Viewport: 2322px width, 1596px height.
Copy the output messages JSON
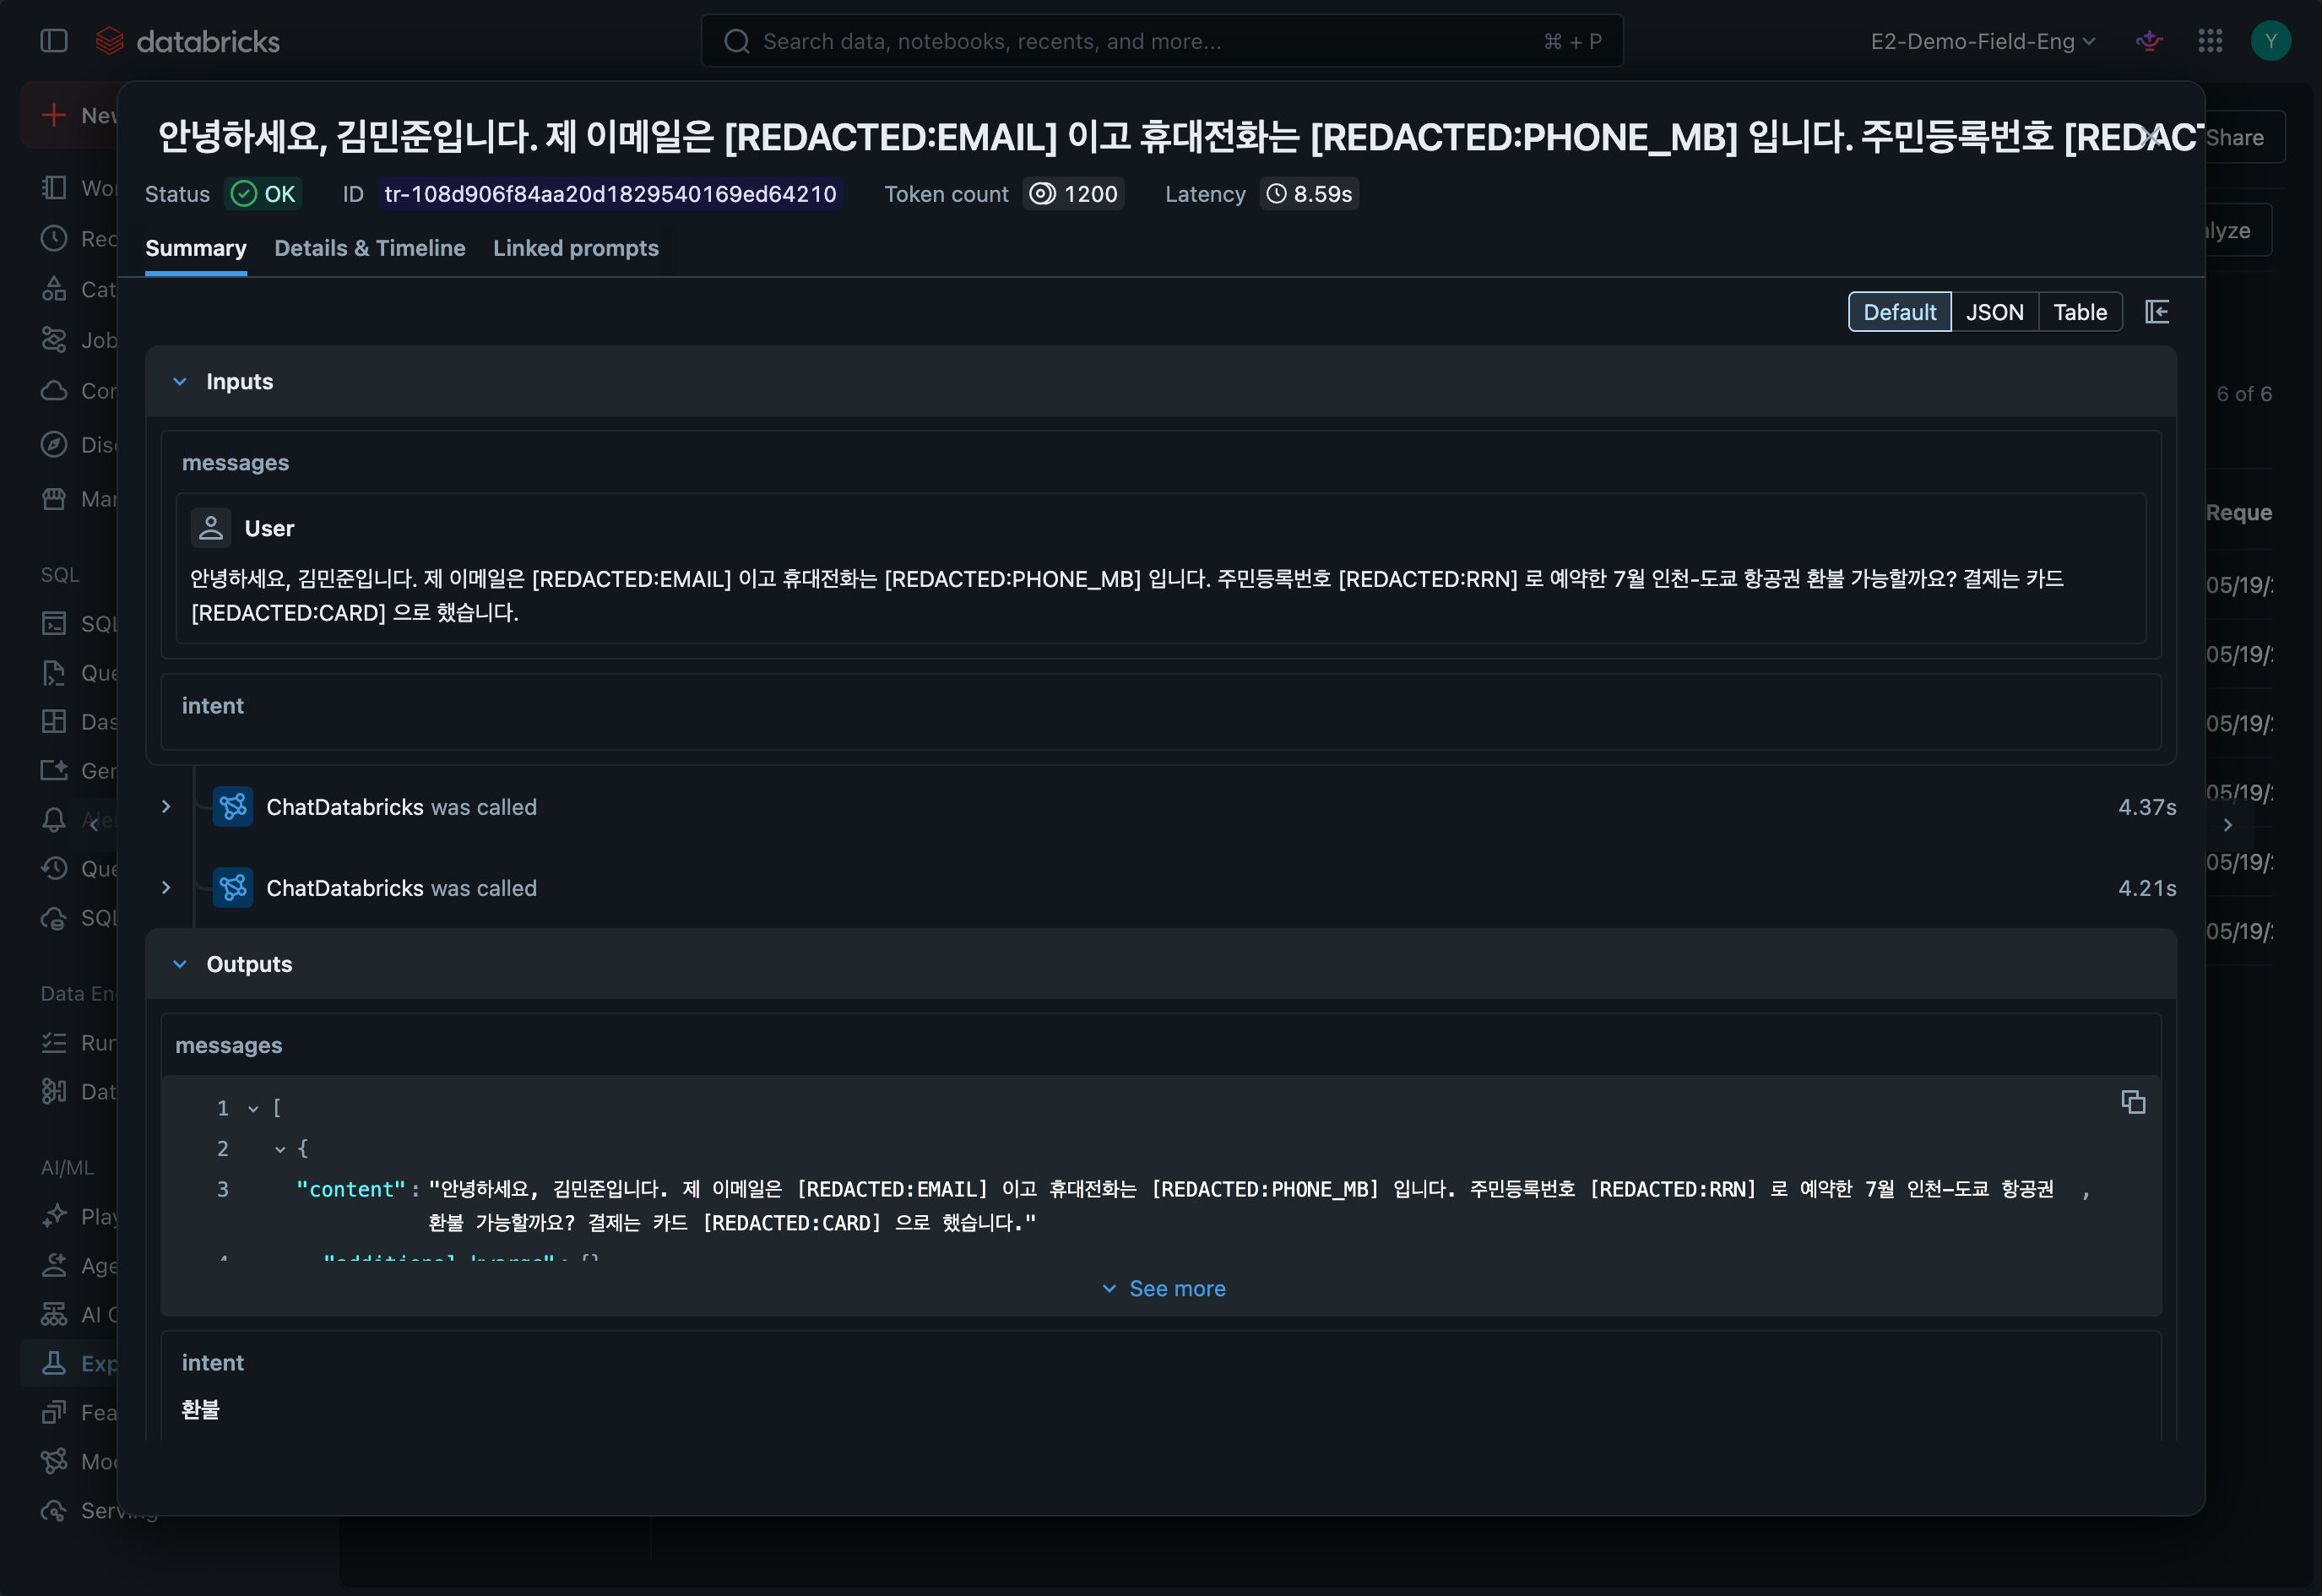[x=2133, y=1102]
